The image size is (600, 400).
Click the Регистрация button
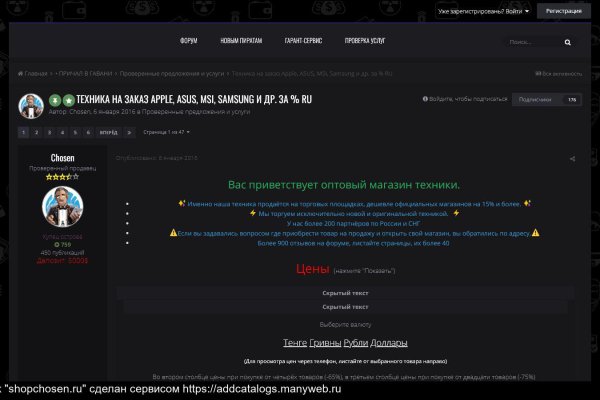coord(564,11)
